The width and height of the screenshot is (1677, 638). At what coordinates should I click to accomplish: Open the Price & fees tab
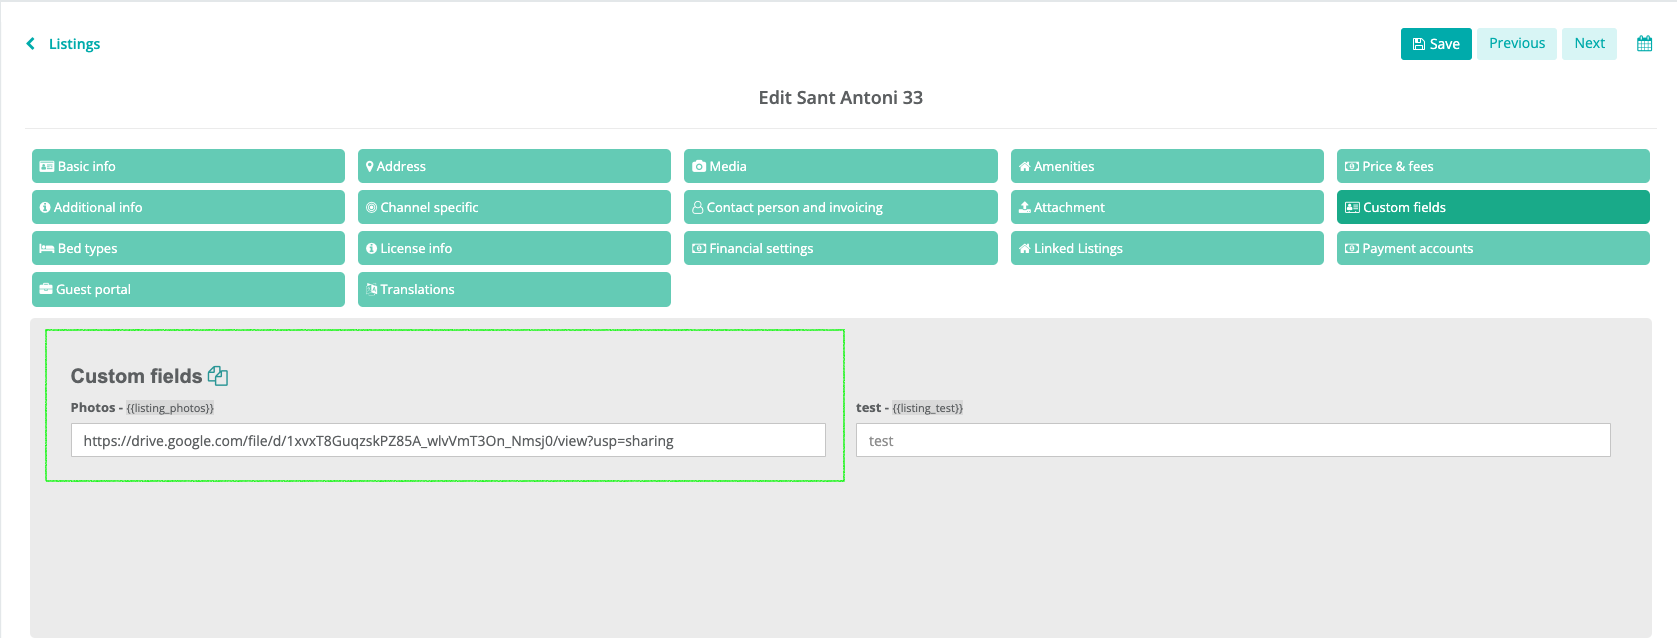(1492, 166)
